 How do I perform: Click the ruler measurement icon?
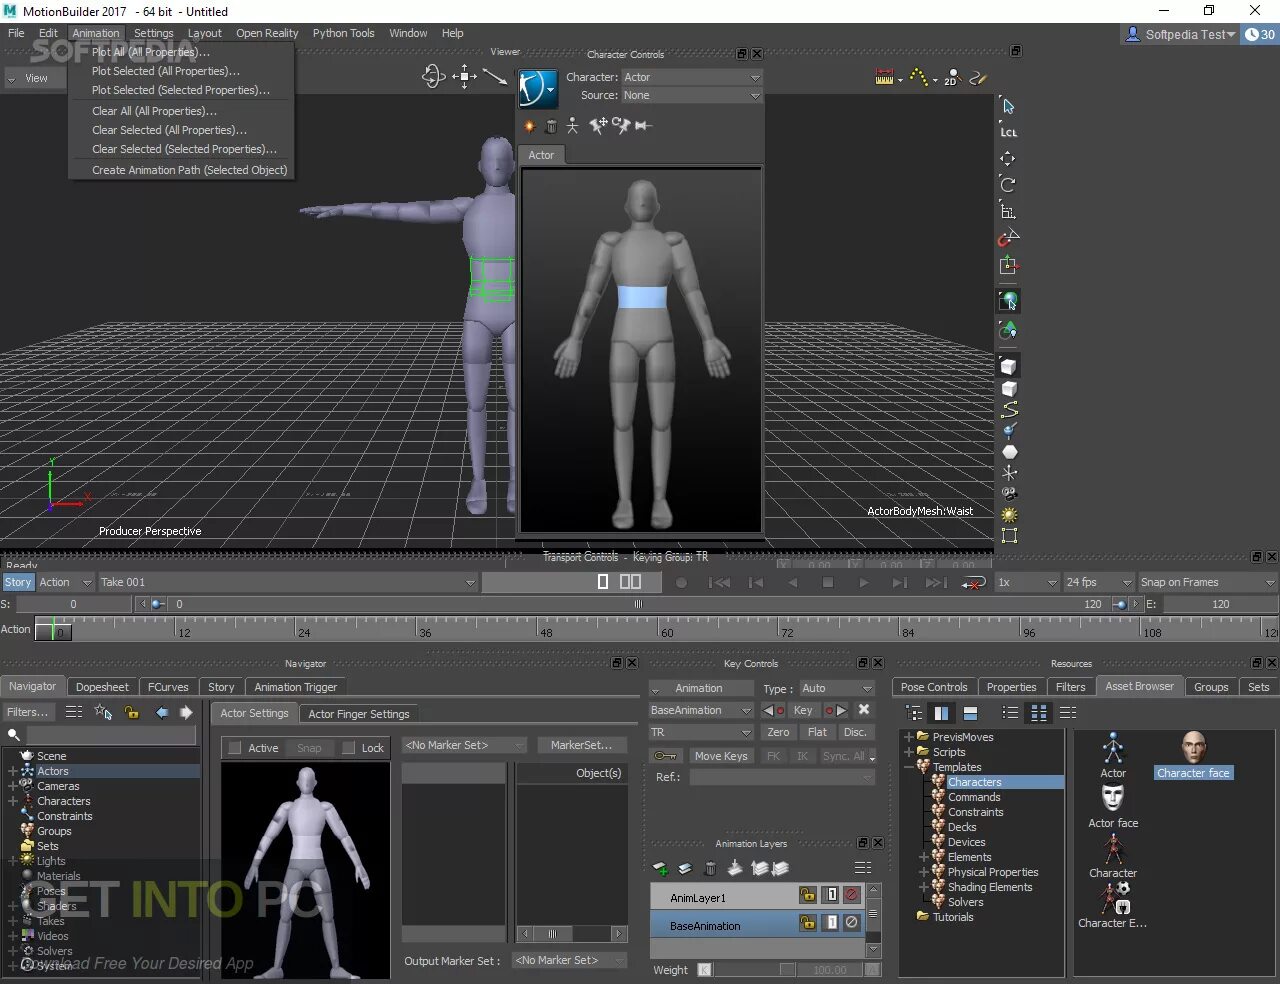[x=884, y=77]
